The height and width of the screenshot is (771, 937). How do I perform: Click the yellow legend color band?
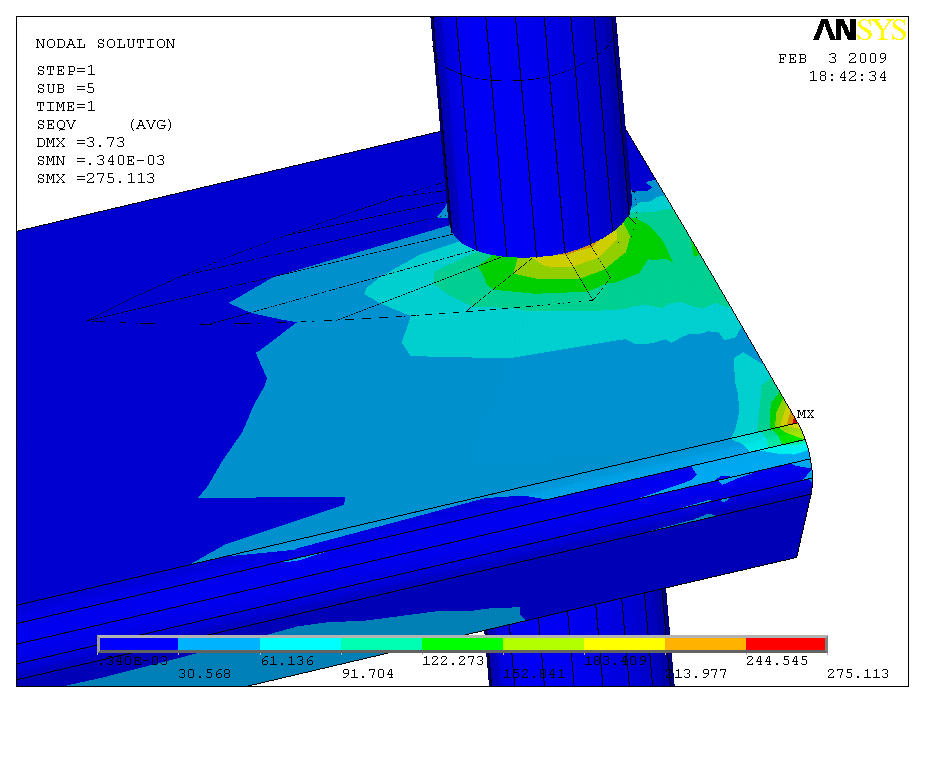tap(624, 644)
